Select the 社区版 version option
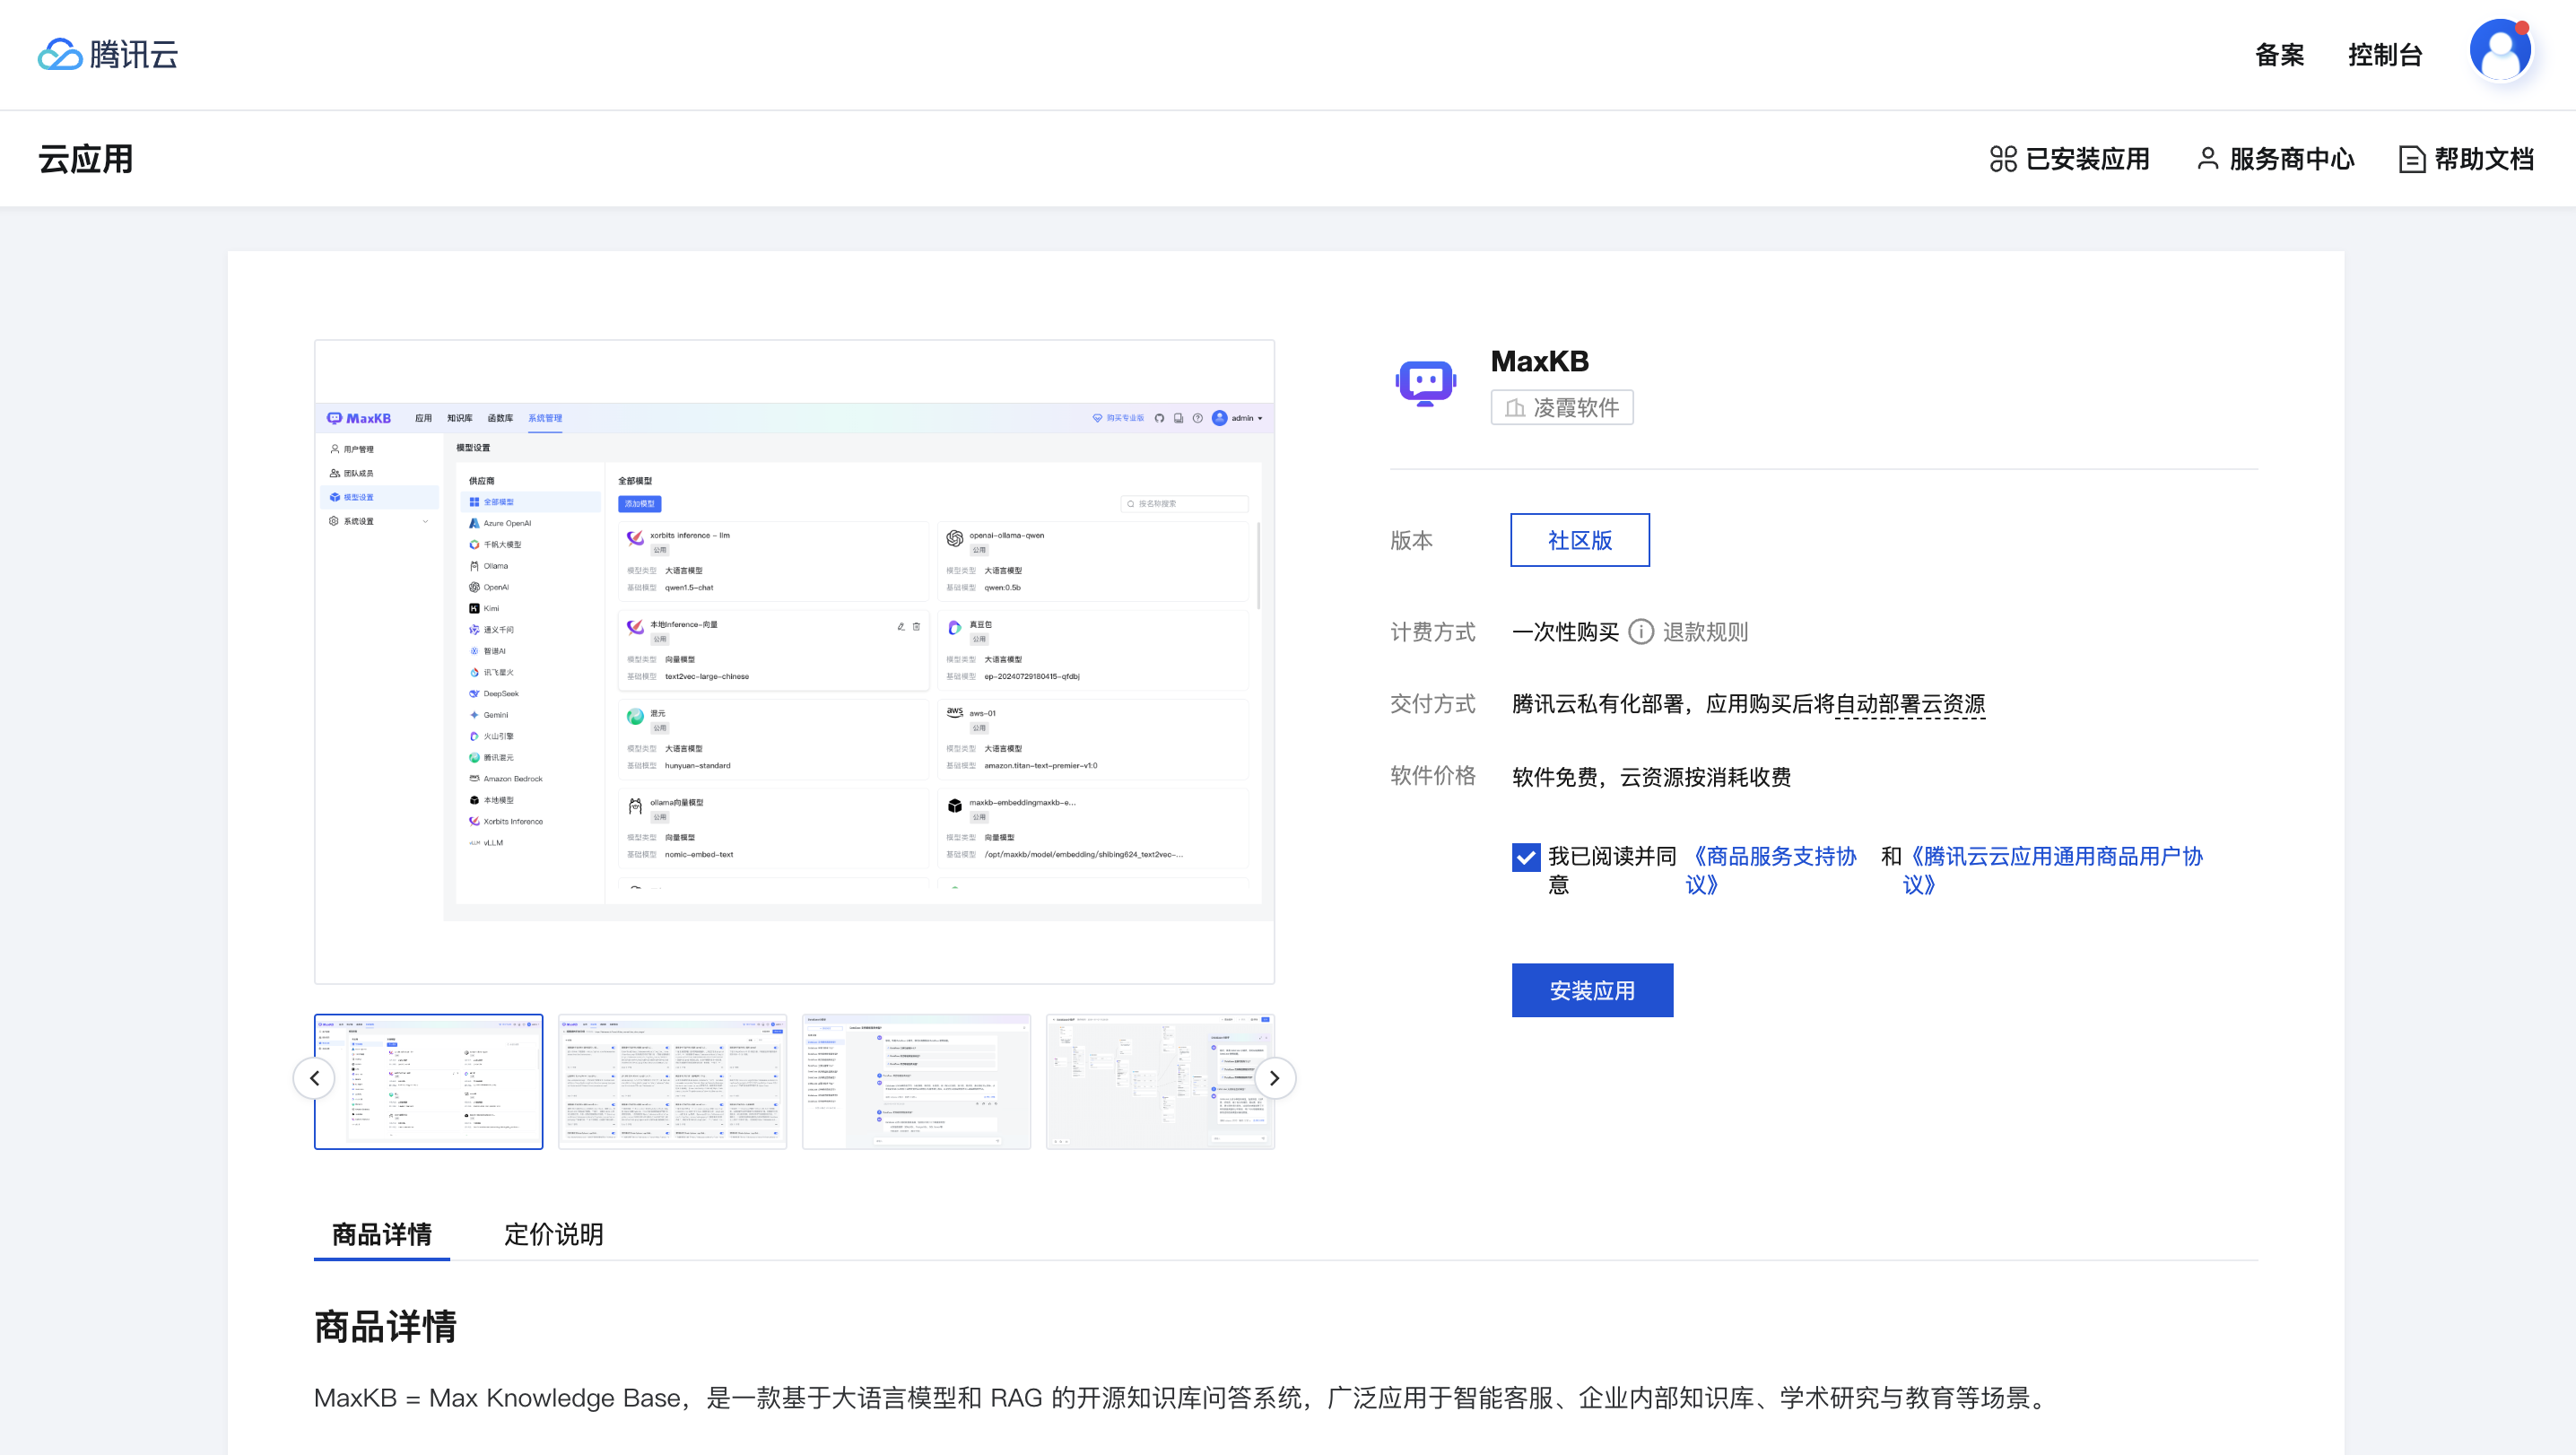Viewport: 2576px width, 1455px height. [1579, 540]
